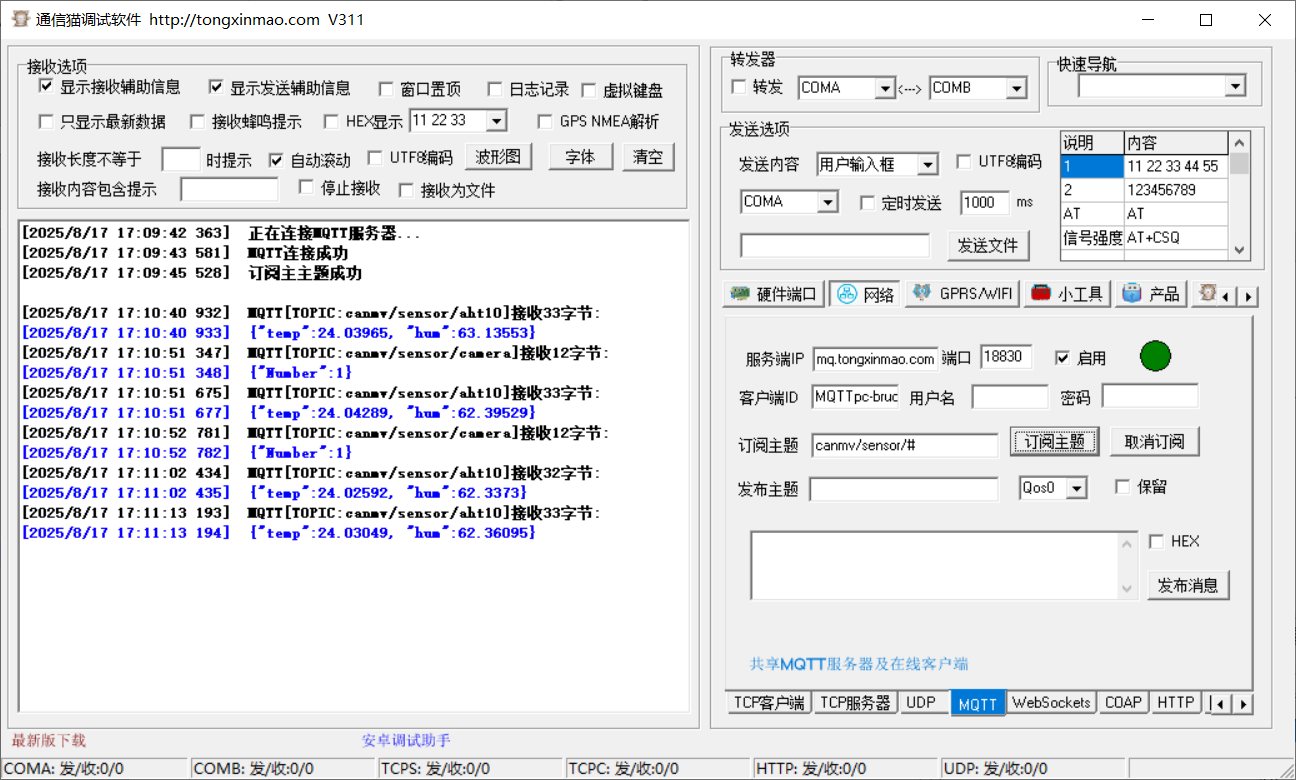Click the 订阅主题 subscribe button
The image size is (1296, 780).
pos(1055,442)
